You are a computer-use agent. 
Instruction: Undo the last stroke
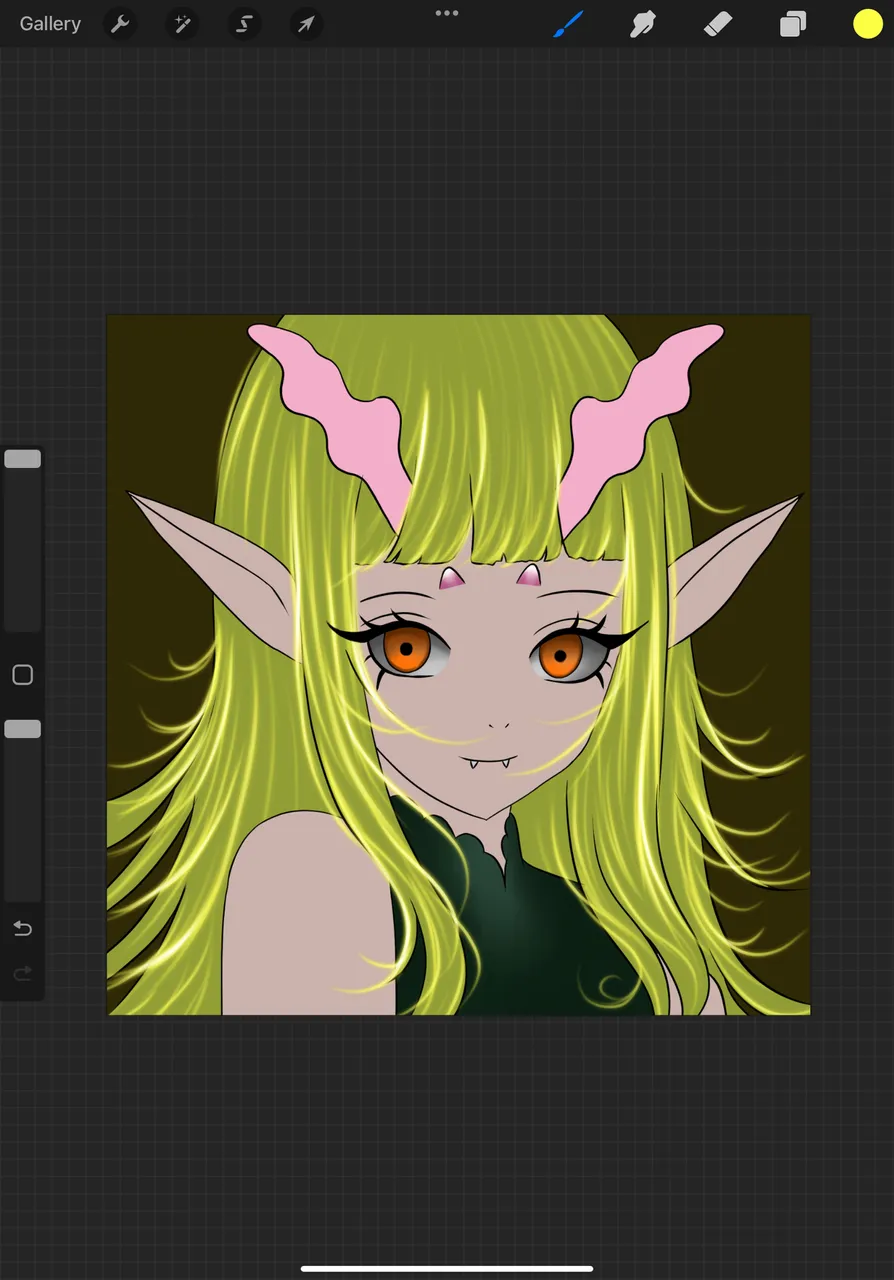[22, 928]
